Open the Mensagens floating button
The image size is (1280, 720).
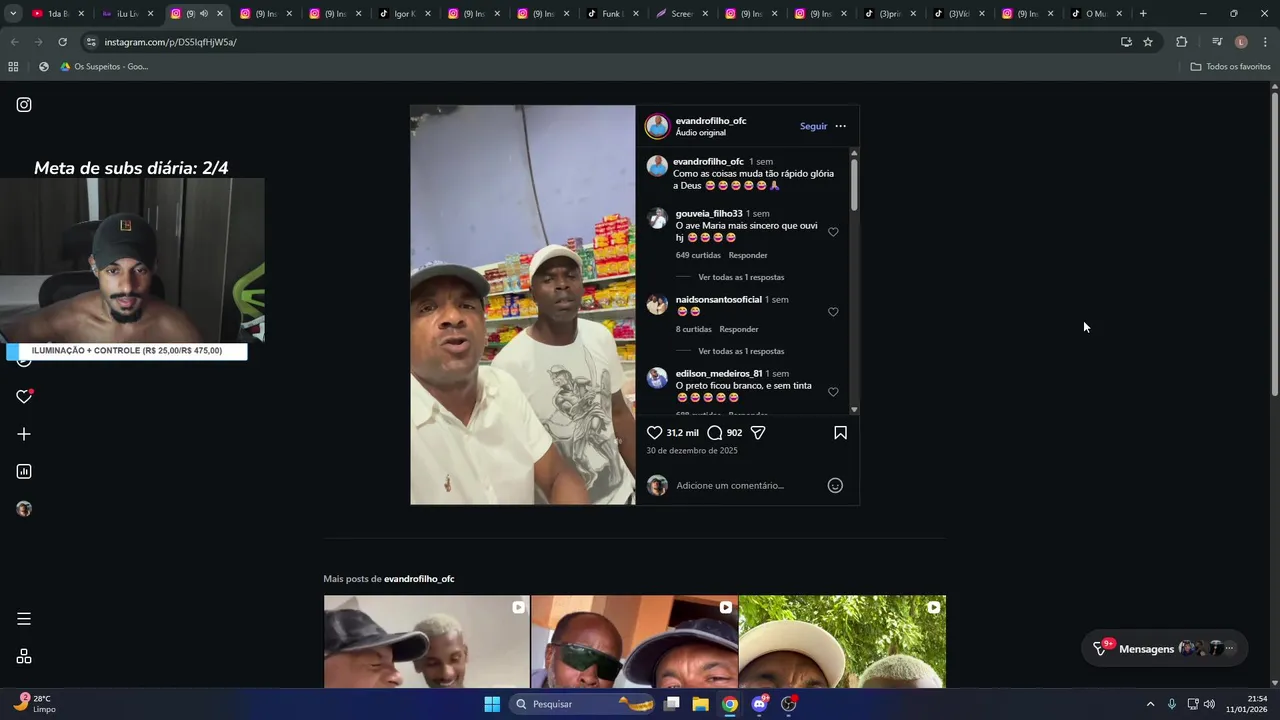point(1164,648)
